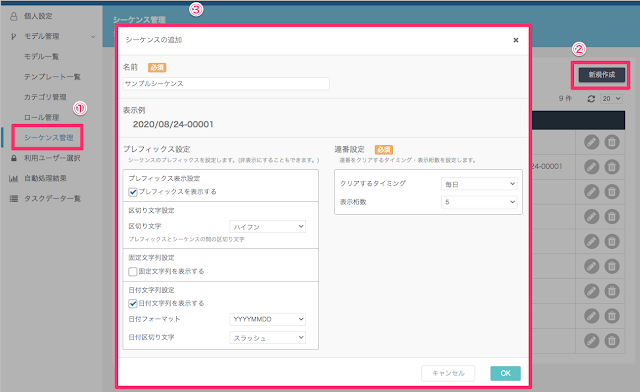Viewport: 640px width, 392px height.
Task: Delete the row showing 24-00001
Action: click(x=612, y=167)
